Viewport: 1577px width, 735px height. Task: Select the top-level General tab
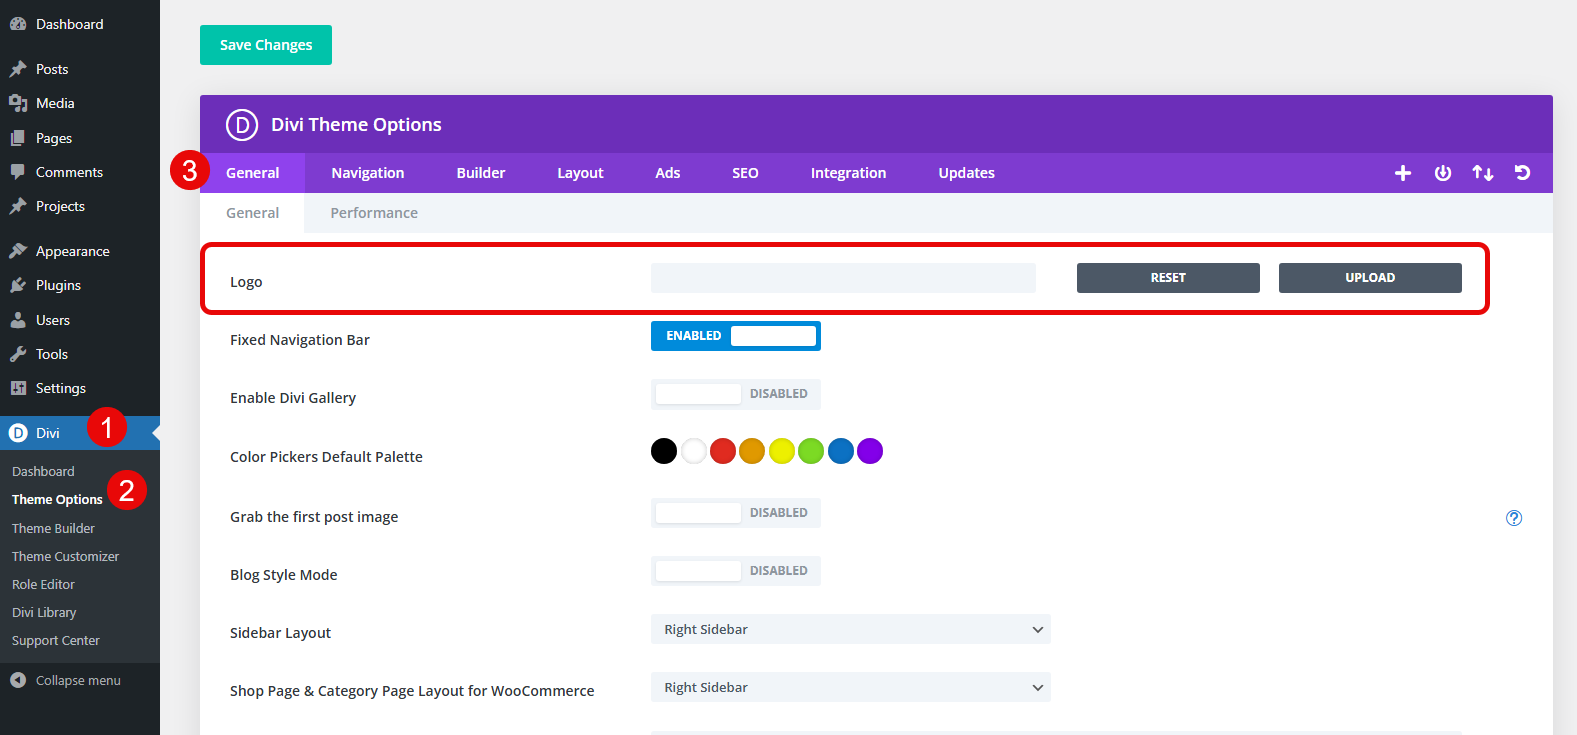[253, 173]
